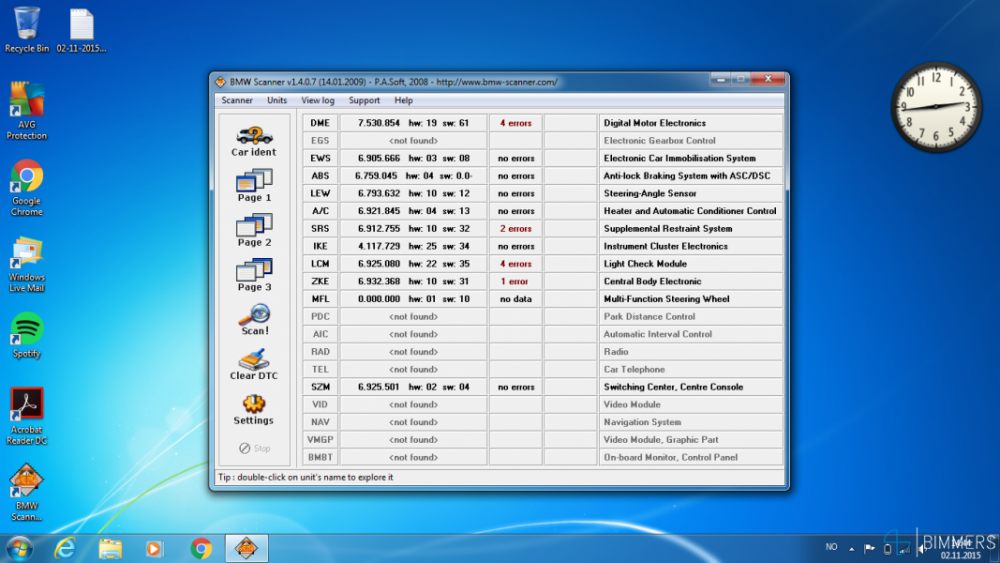Image resolution: width=1000 pixels, height=563 pixels.
Task: Select the SZM unit name
Action: (x=320, y=387)
